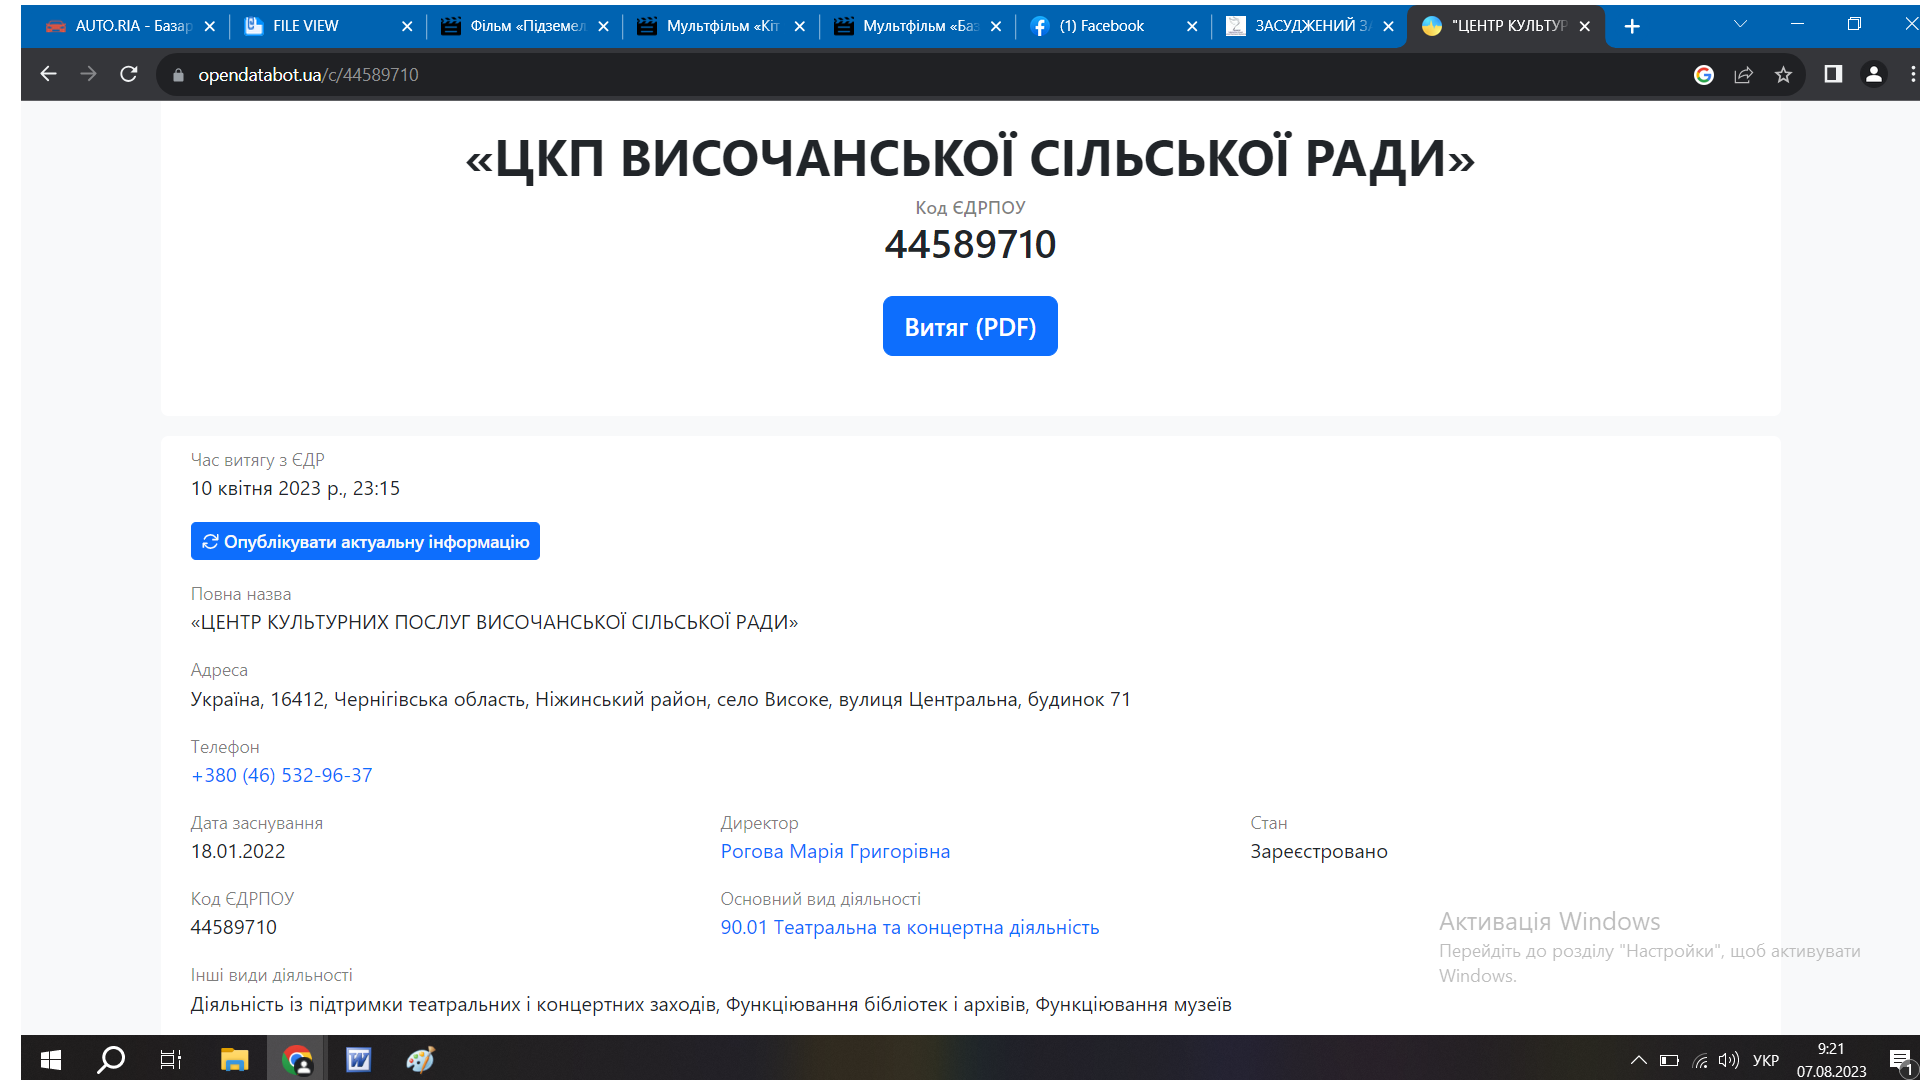This screenshot has width=1920, height=1080.
Task: Open a new browser tab
Action: point(1632,26)
